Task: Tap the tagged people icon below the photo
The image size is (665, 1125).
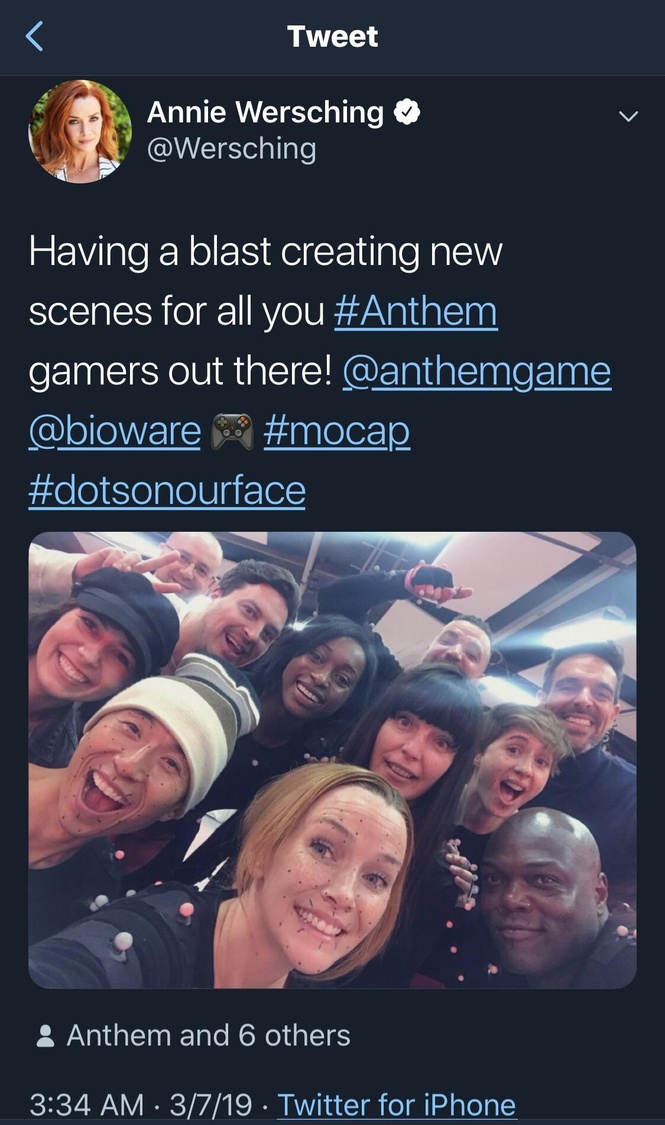Action: pyautogui.click(x=45, y=1036)
